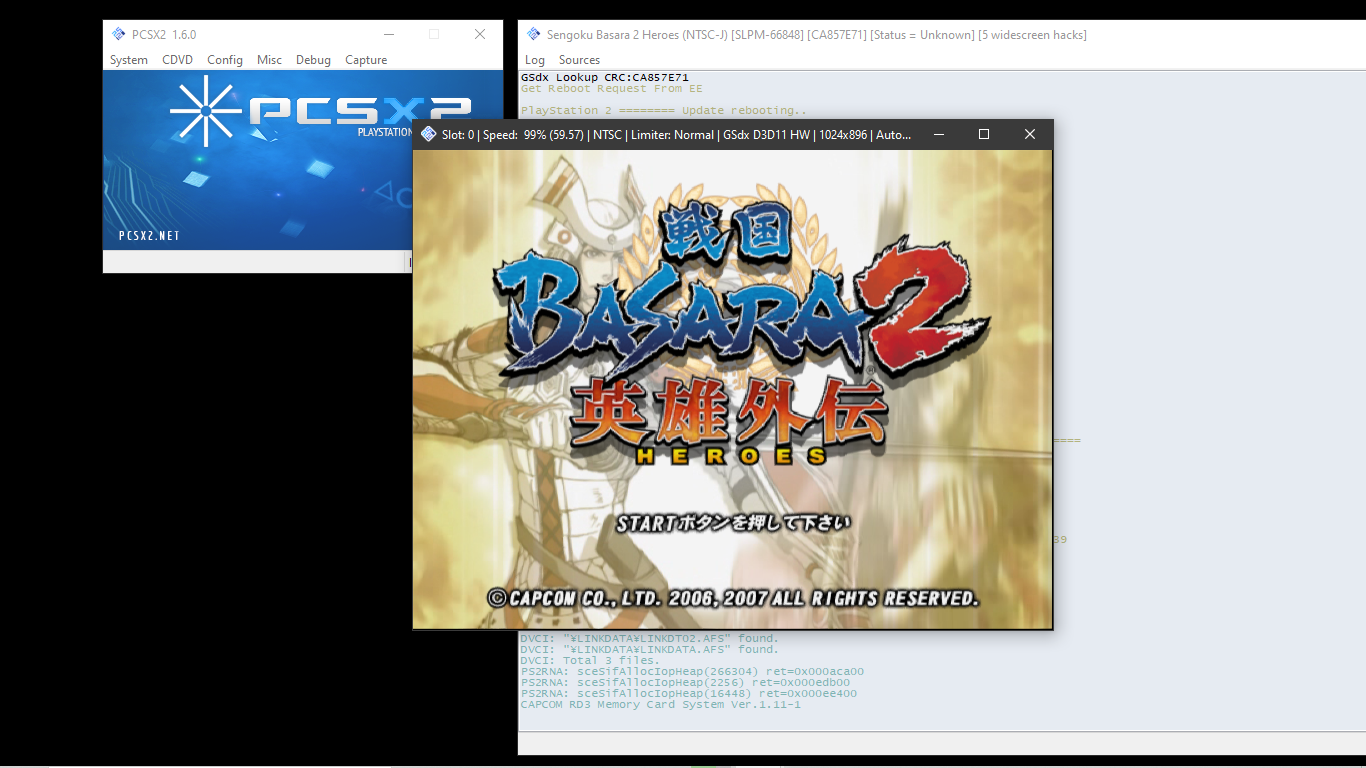The height and width of the screenshot is (768, 1366).
Task: Open the System menu in PCSX2
Action: (128, 60)
